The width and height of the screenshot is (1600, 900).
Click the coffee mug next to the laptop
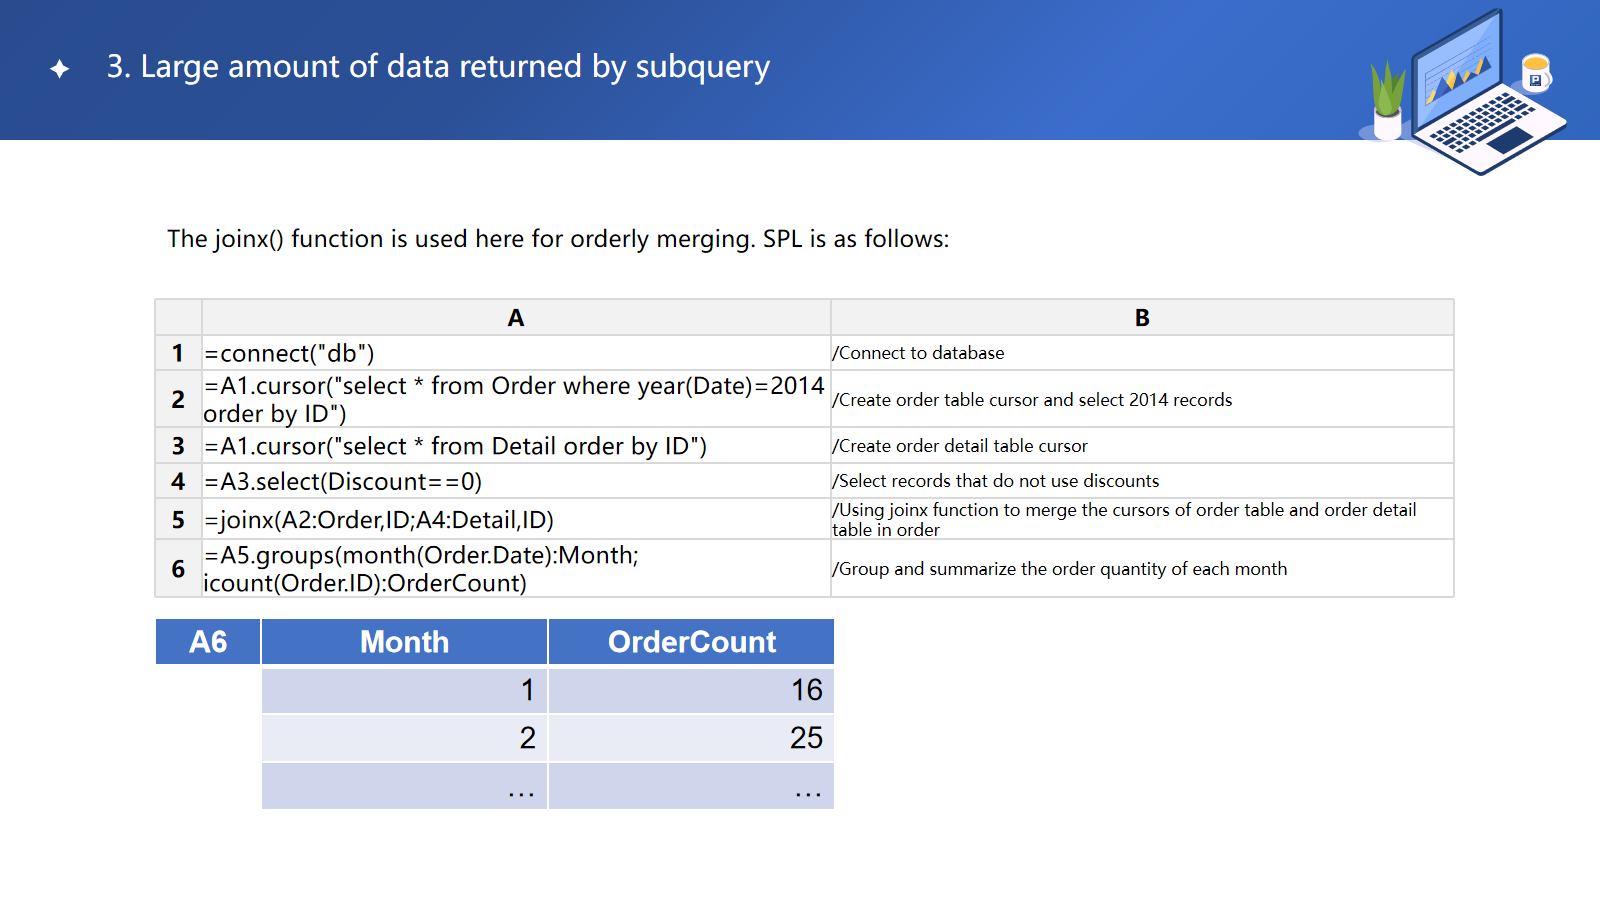point(1535,73)
